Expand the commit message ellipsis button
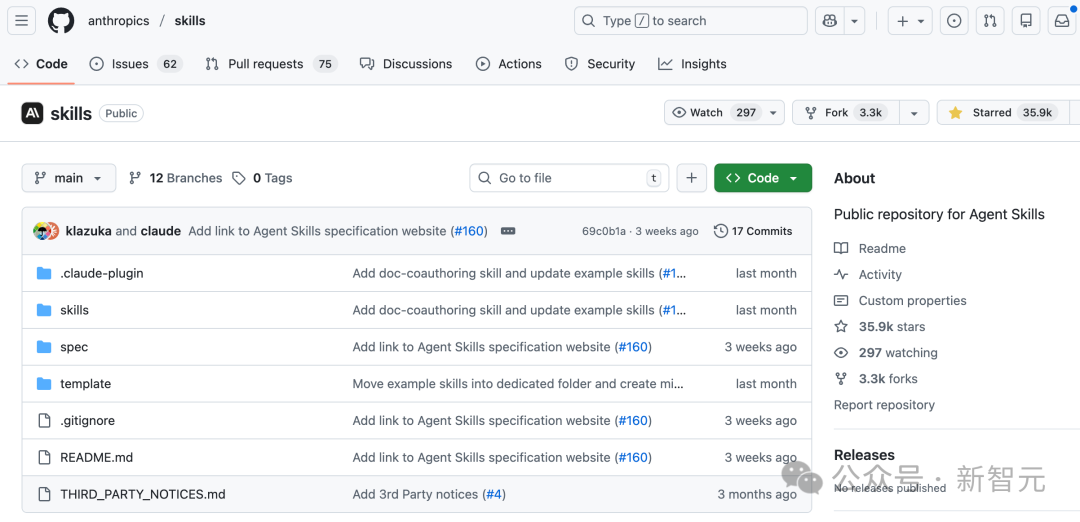Screen dimensions: 1080x522 pos(508,231)
